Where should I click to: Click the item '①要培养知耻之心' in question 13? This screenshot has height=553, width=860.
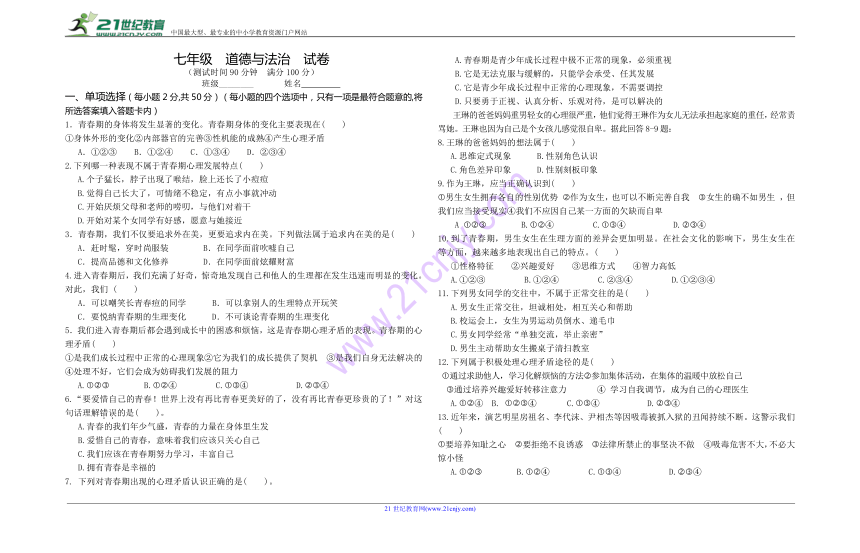click(472, 444)
